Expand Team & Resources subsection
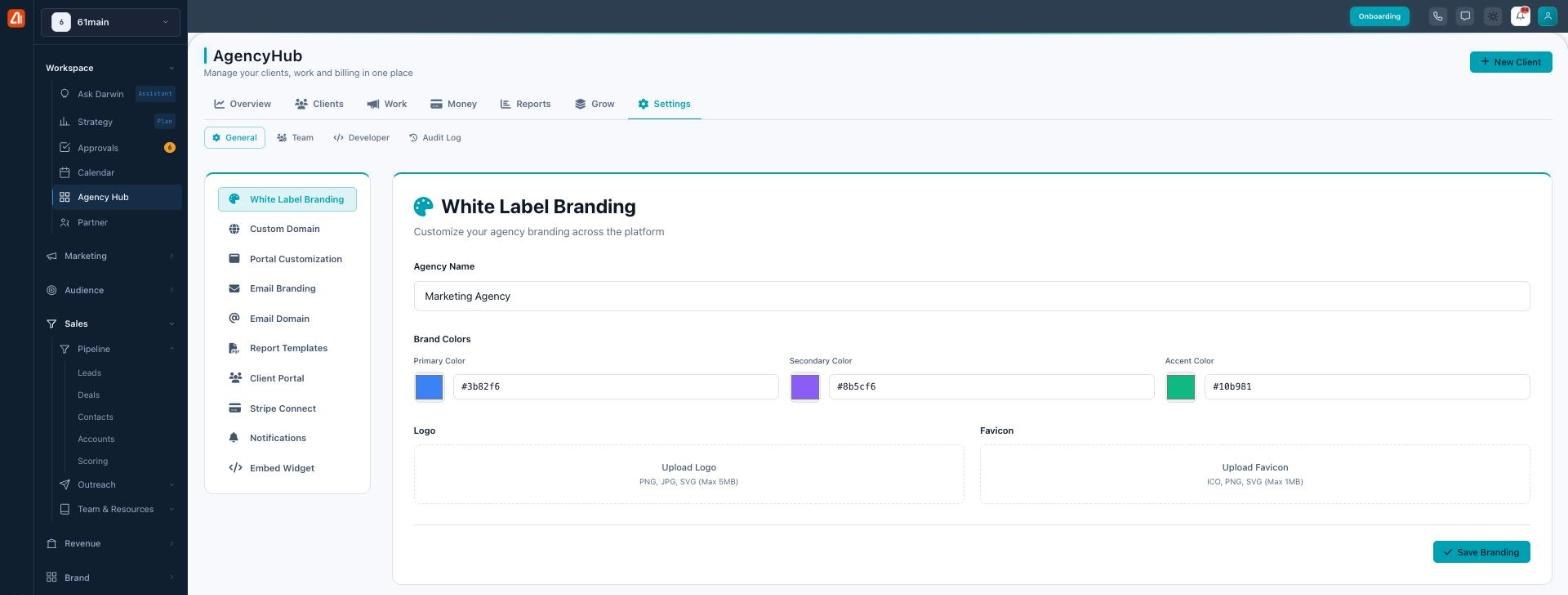 pyautogui.click(x=116, y=509)
